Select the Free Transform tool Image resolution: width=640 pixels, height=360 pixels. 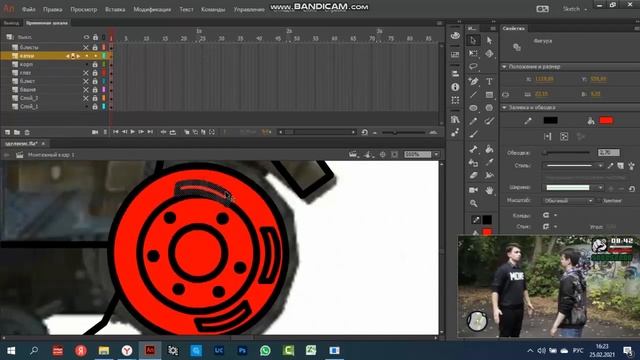point(473,53)
